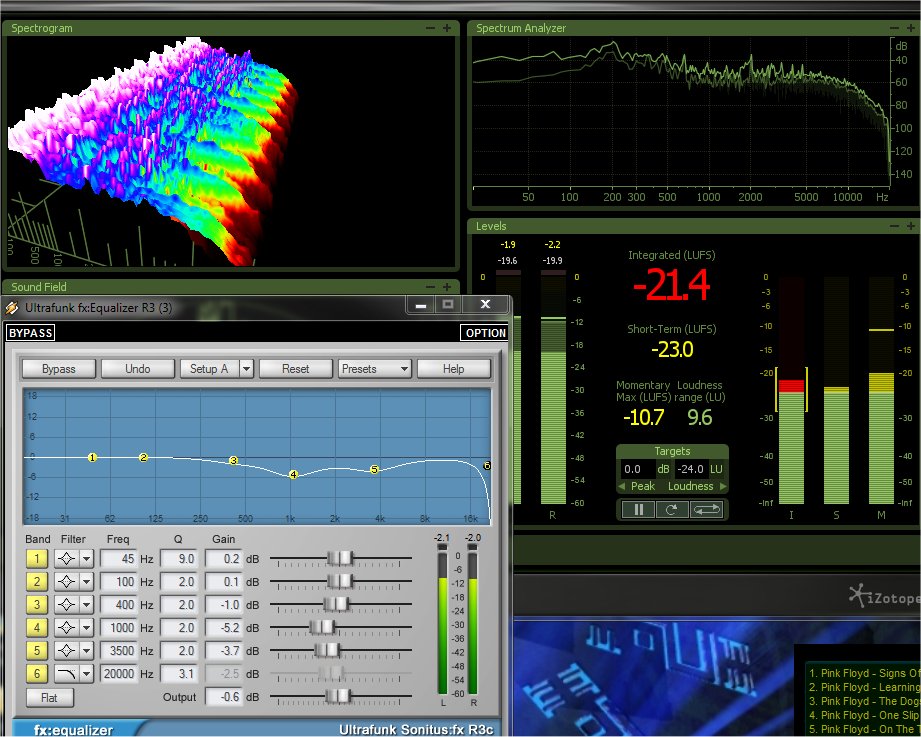The image size is (921, 737).
Task: Select EQ curve node 1
Action: [92, 457]
